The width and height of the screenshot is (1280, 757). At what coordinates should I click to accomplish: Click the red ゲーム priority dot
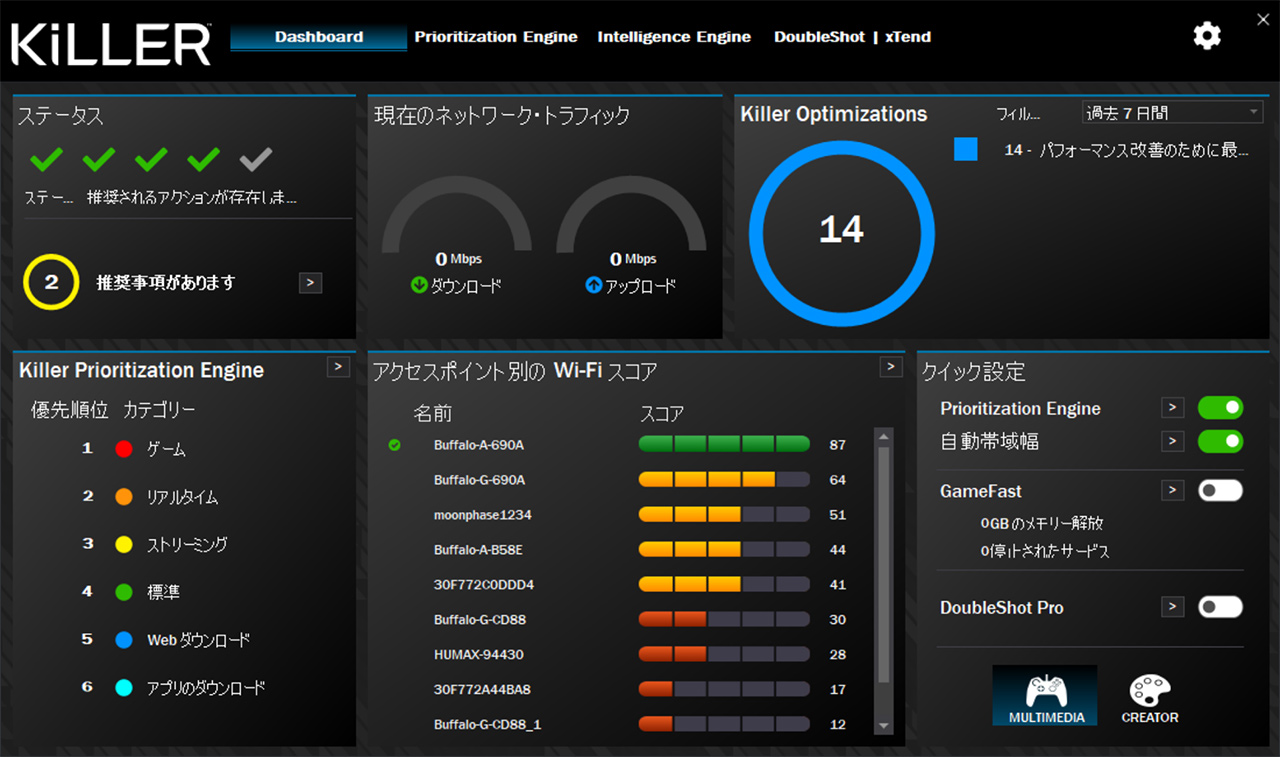click(124, 449)
